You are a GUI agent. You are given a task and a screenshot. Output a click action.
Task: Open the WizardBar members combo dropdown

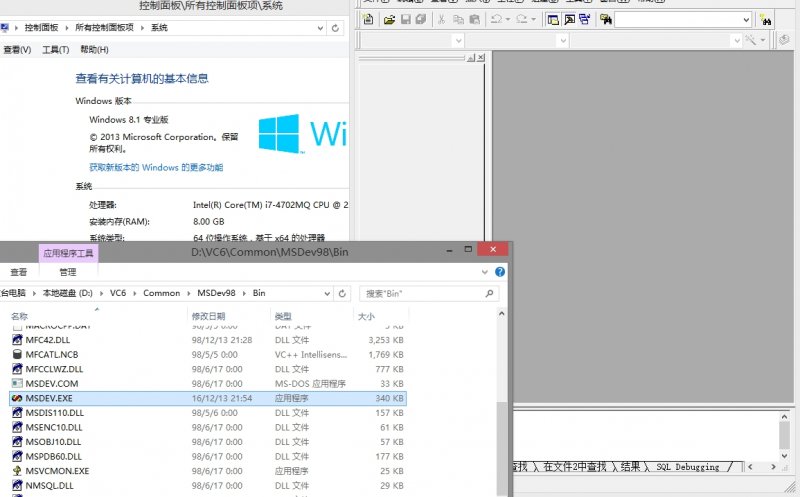pos(736,40)
